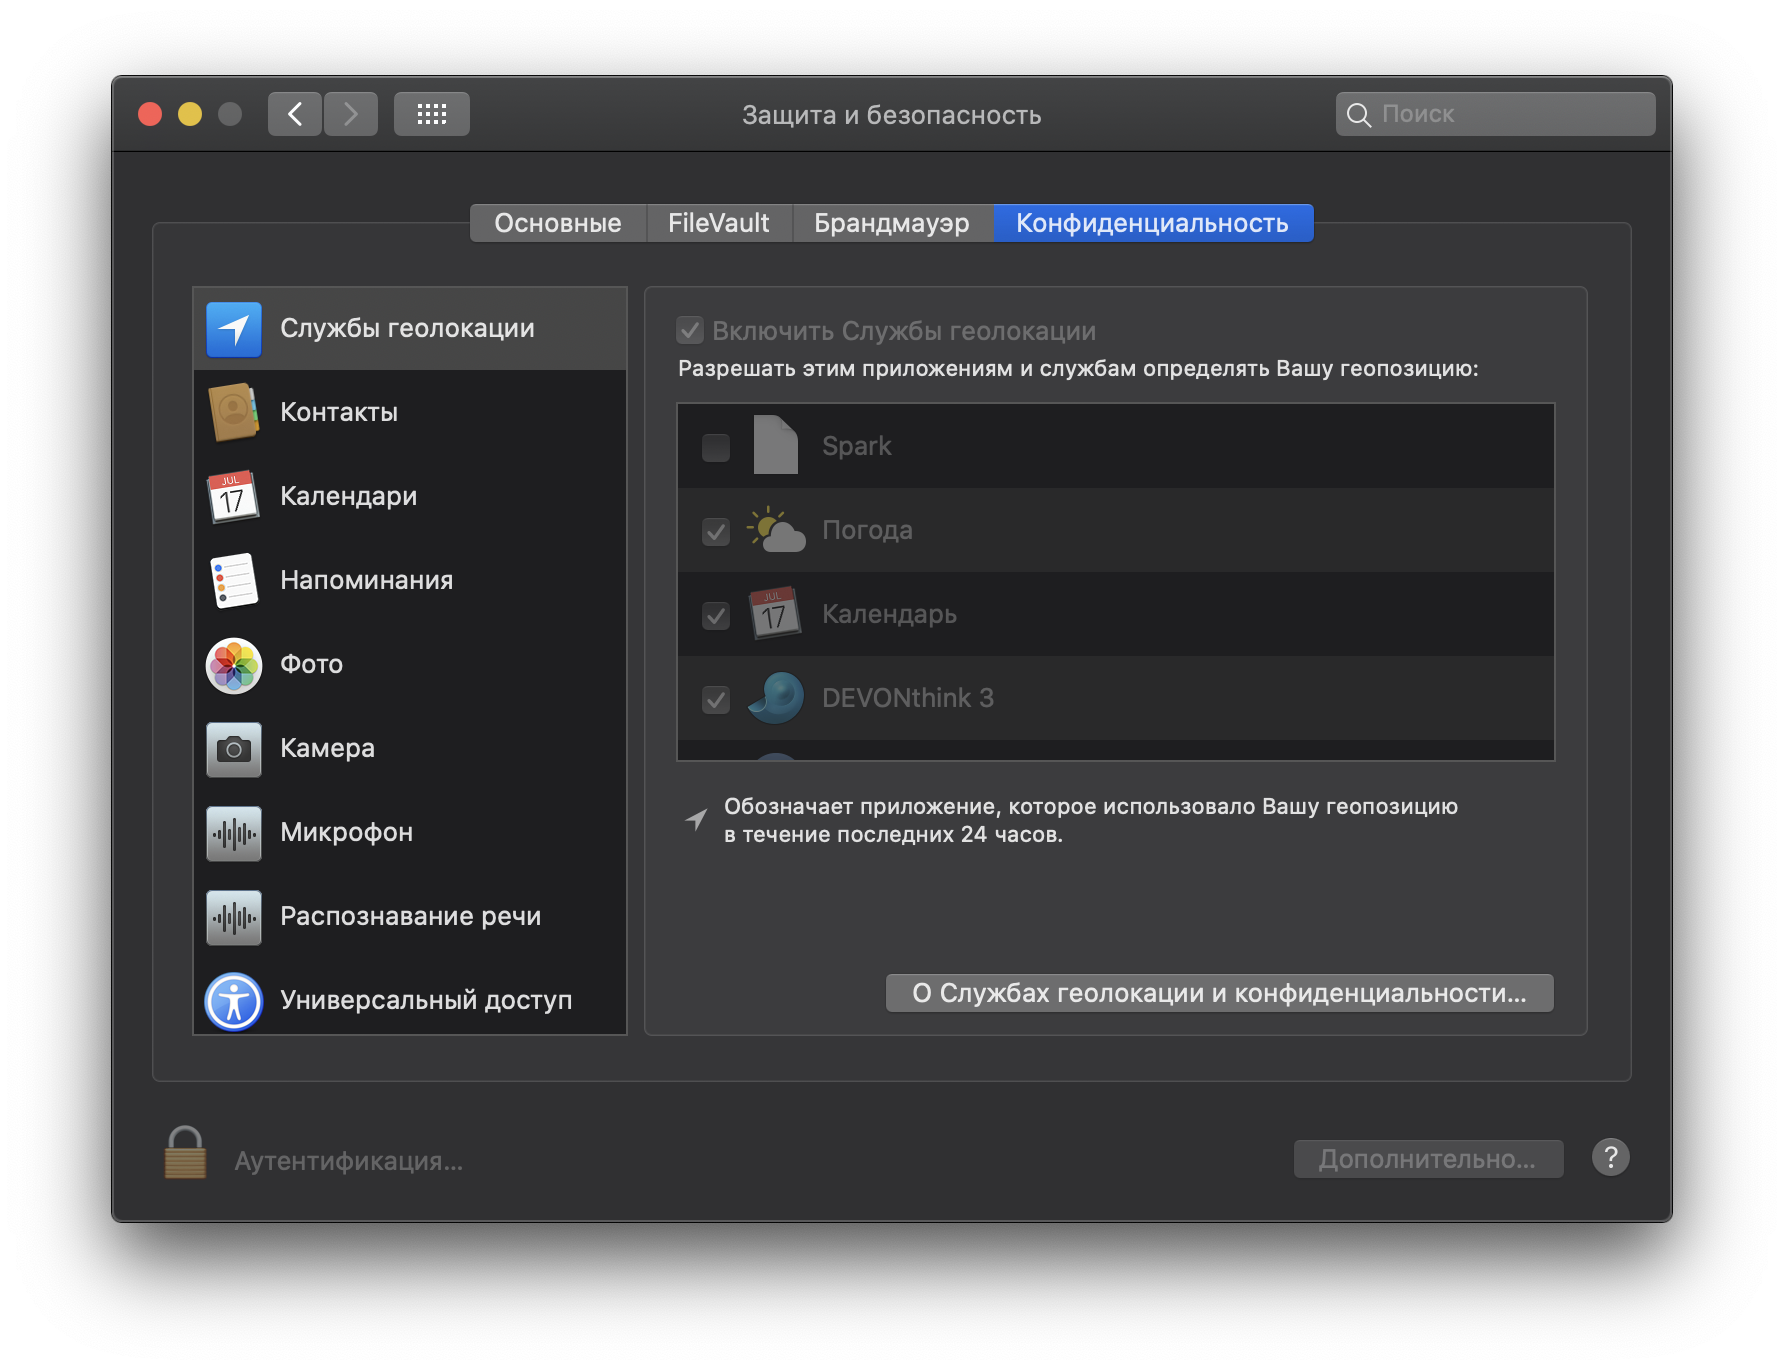
Task: Select Контакты in the privacy list
Action: click(410, 413)
